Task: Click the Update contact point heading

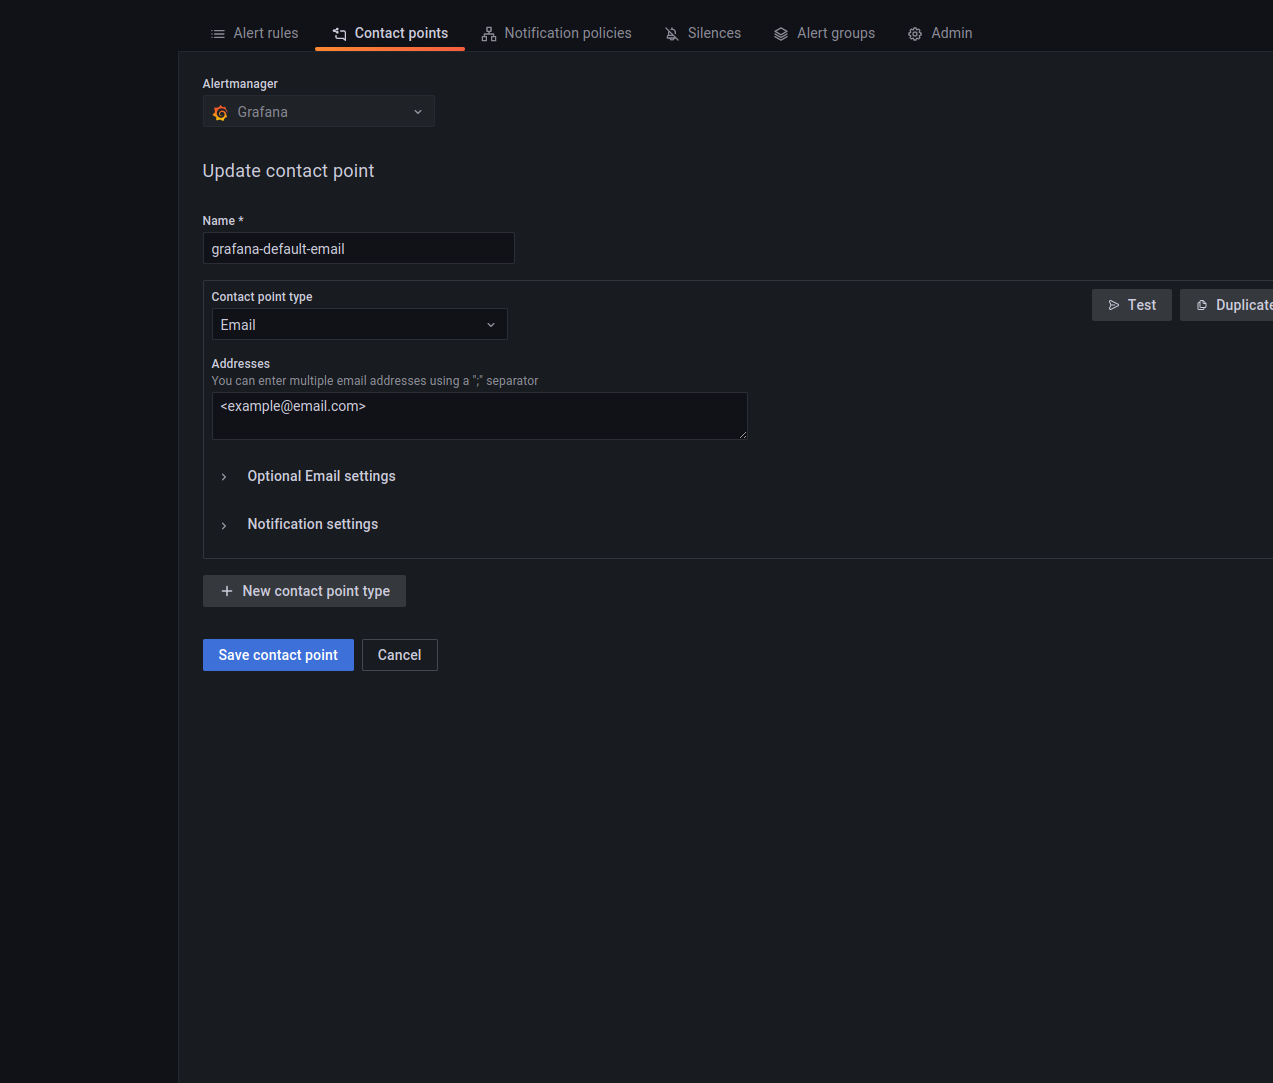Action: coord(288,171)
